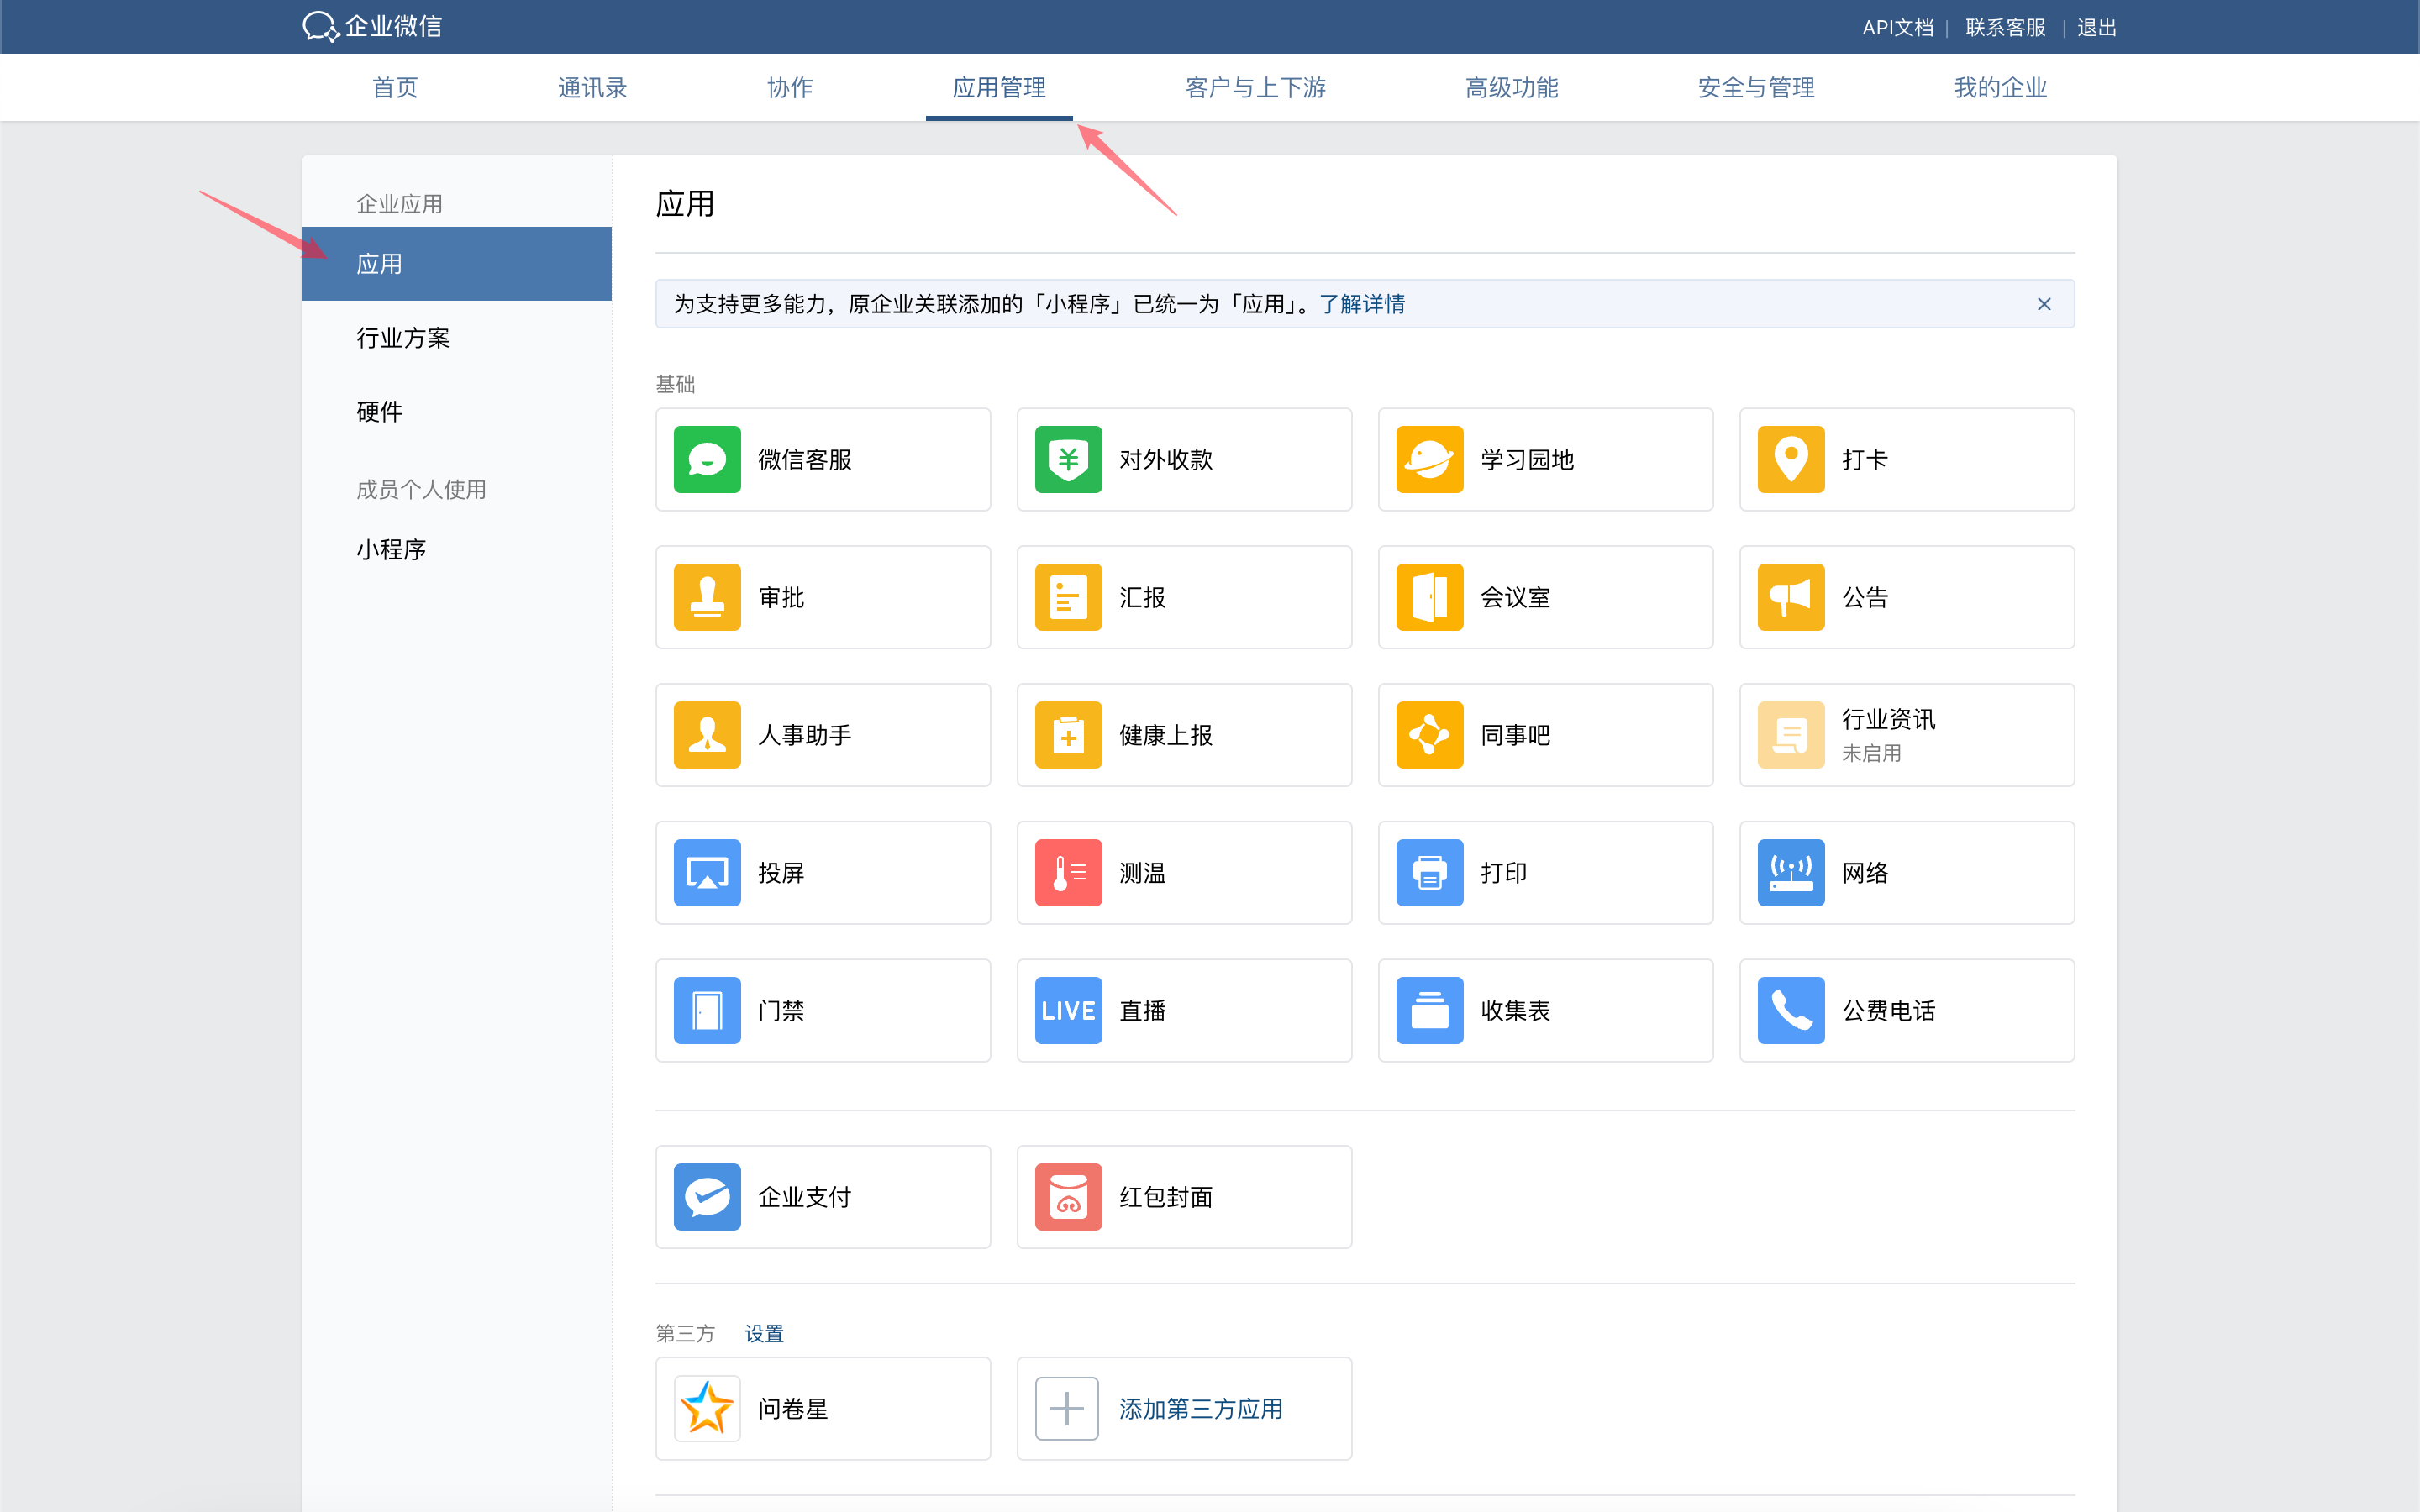Open the 打卡 location-pin app icon

pyautogui.click(x=1790, y=459)
